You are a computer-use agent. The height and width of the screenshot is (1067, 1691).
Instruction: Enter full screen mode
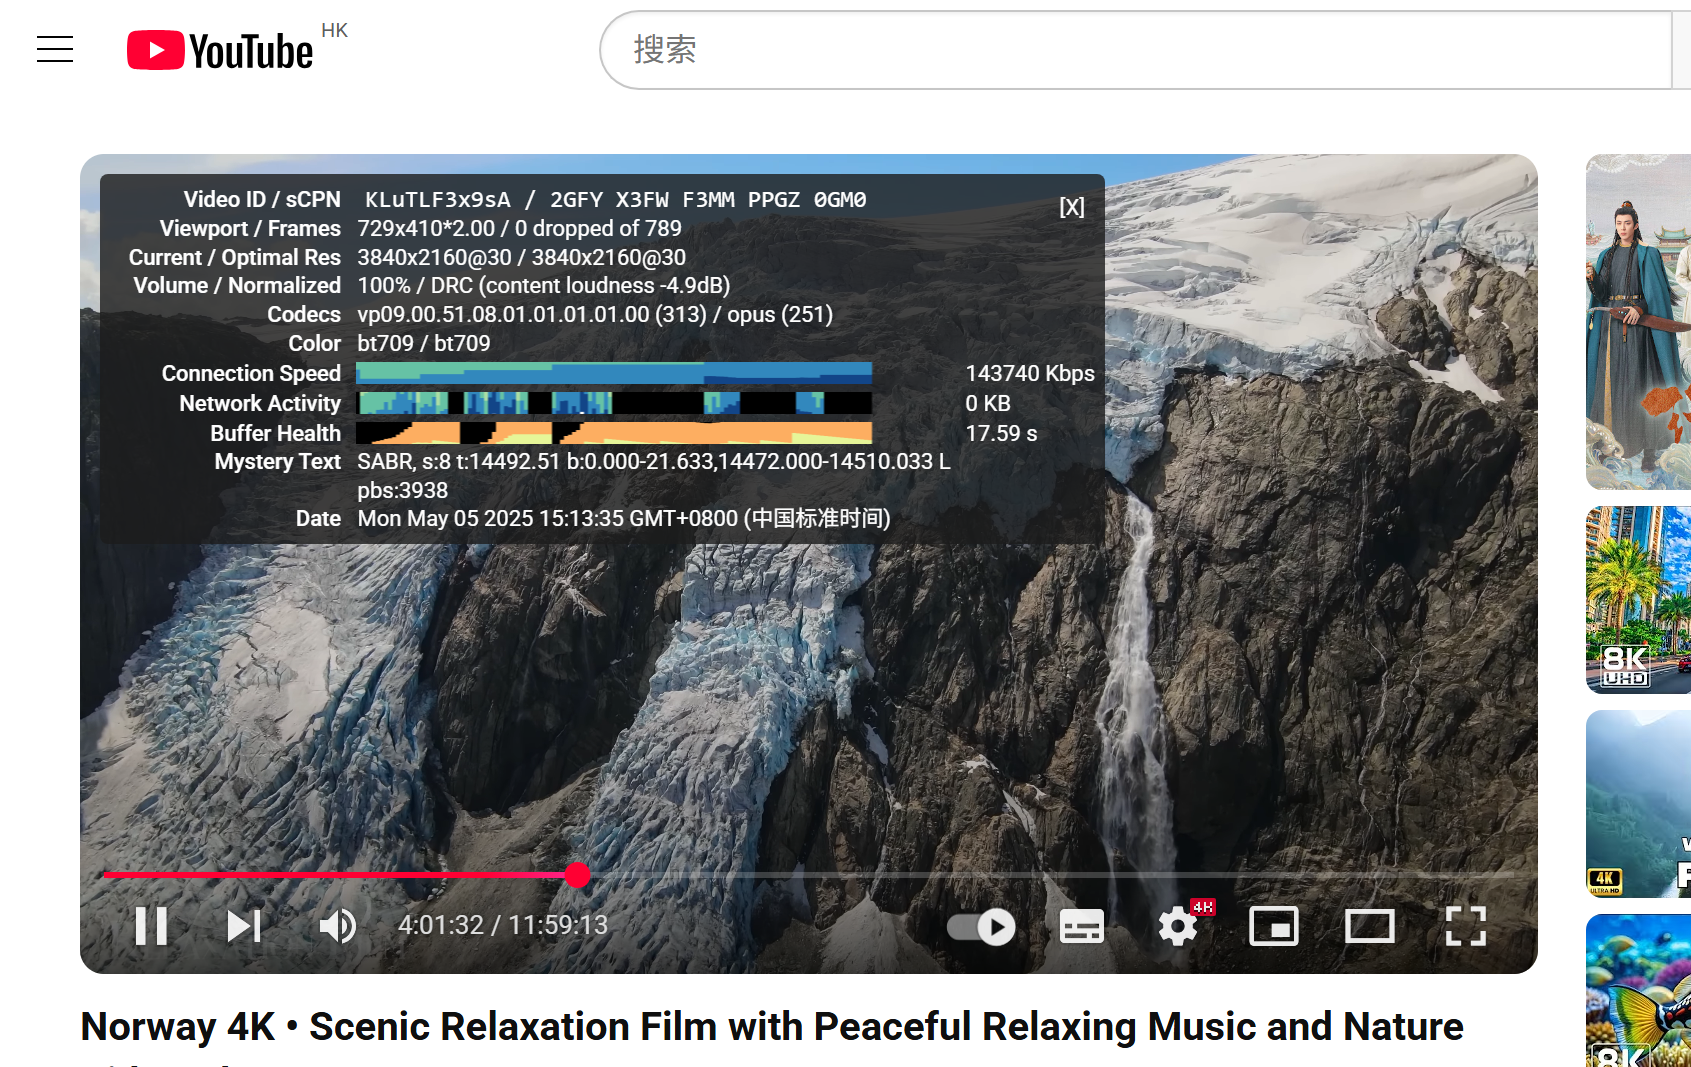[x=1466, y=926]
